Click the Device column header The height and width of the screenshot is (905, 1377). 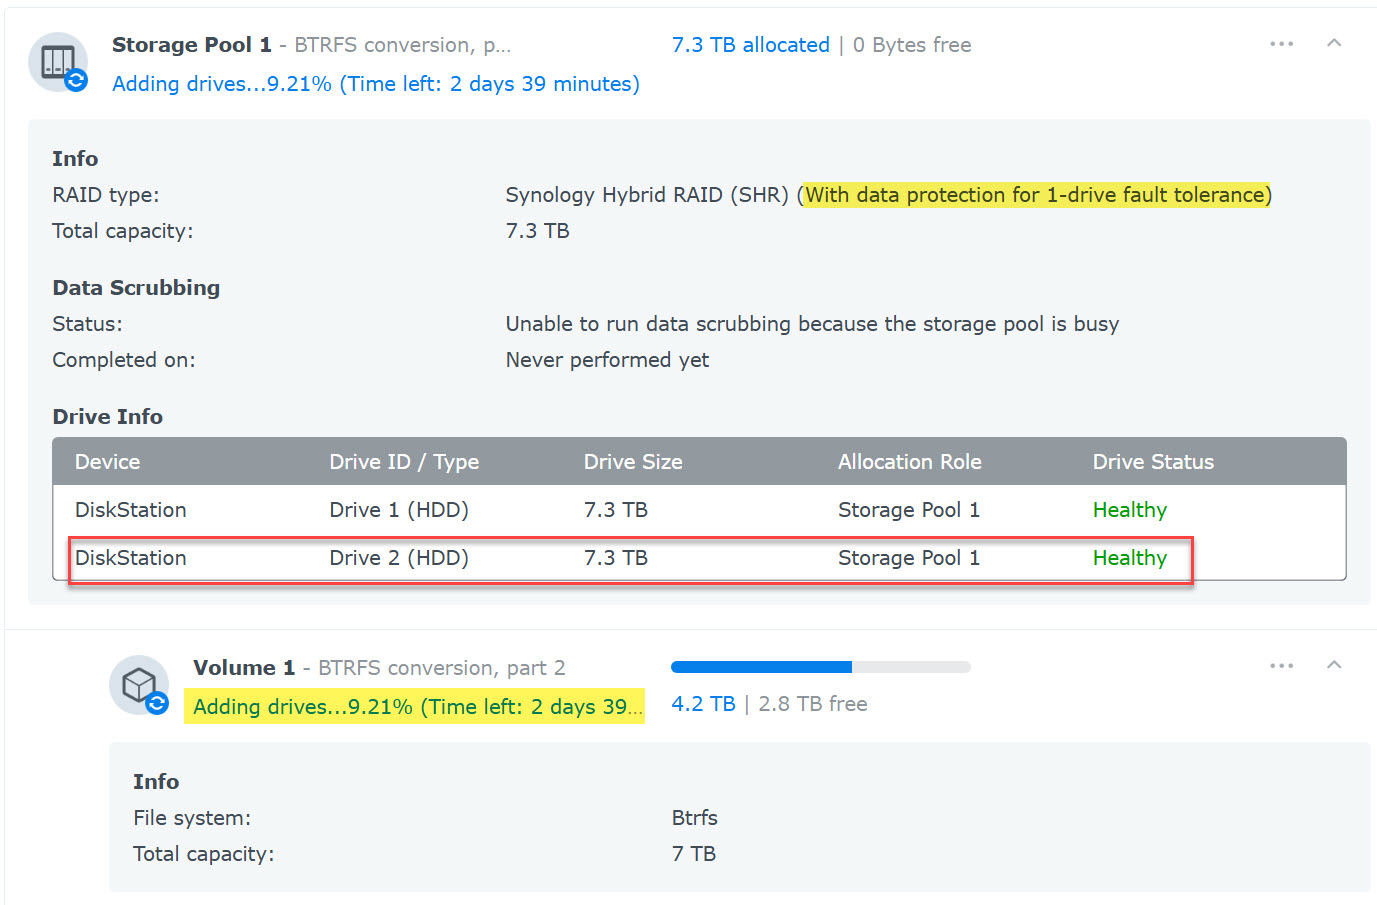tap(108, 462)
